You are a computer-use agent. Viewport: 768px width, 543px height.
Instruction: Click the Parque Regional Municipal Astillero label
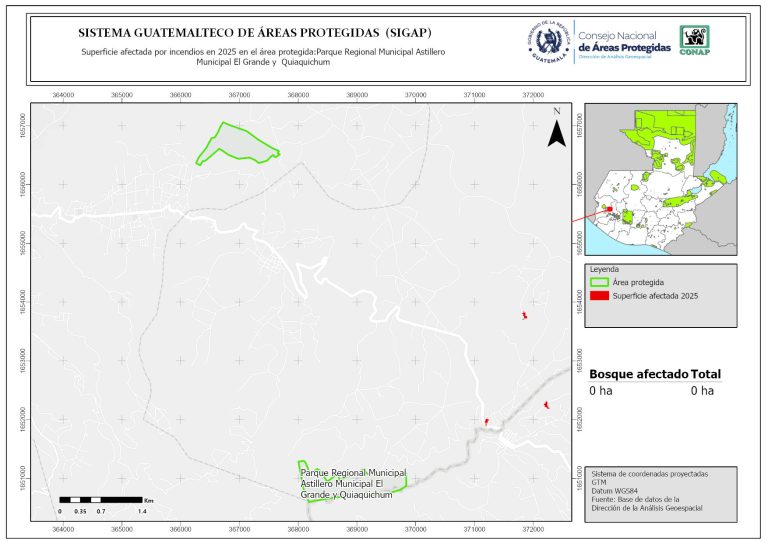[x=352, y=482]
